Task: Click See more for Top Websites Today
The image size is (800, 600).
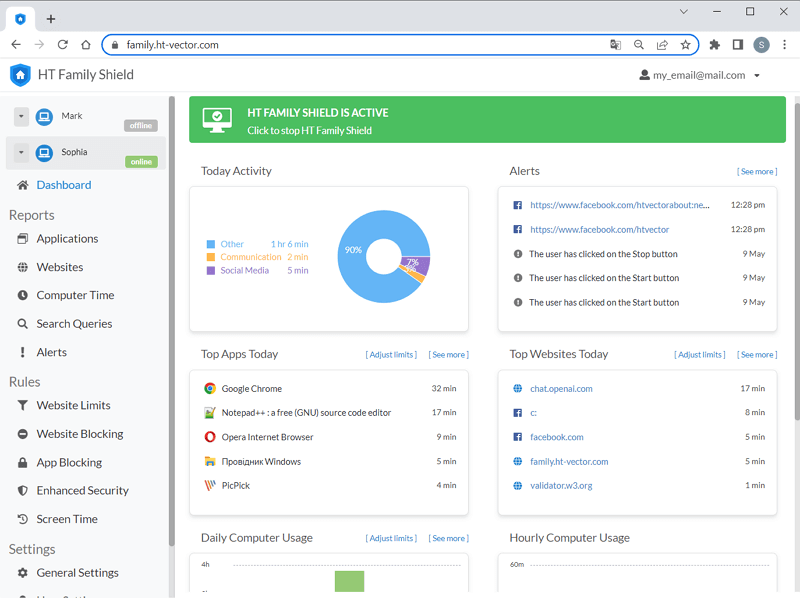Action: pyautogui.click(x=757, y=355)
